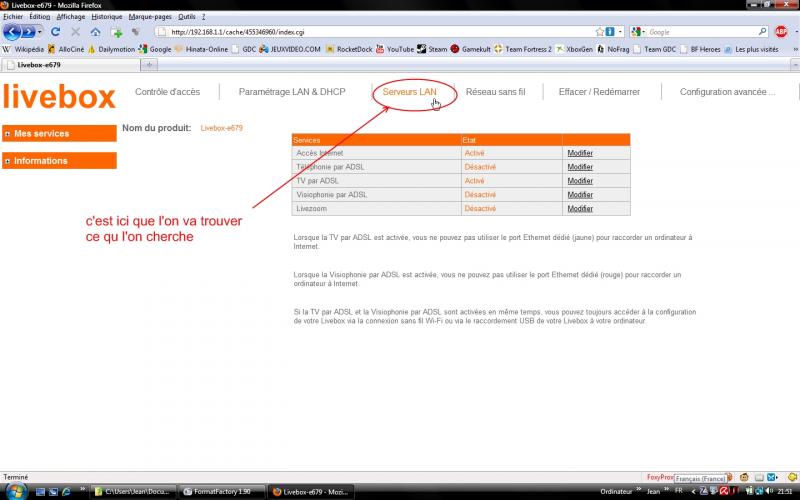Switch to the FormatFactory 1.90 taskbar button
800x500 pixels.
pos(222,492)
